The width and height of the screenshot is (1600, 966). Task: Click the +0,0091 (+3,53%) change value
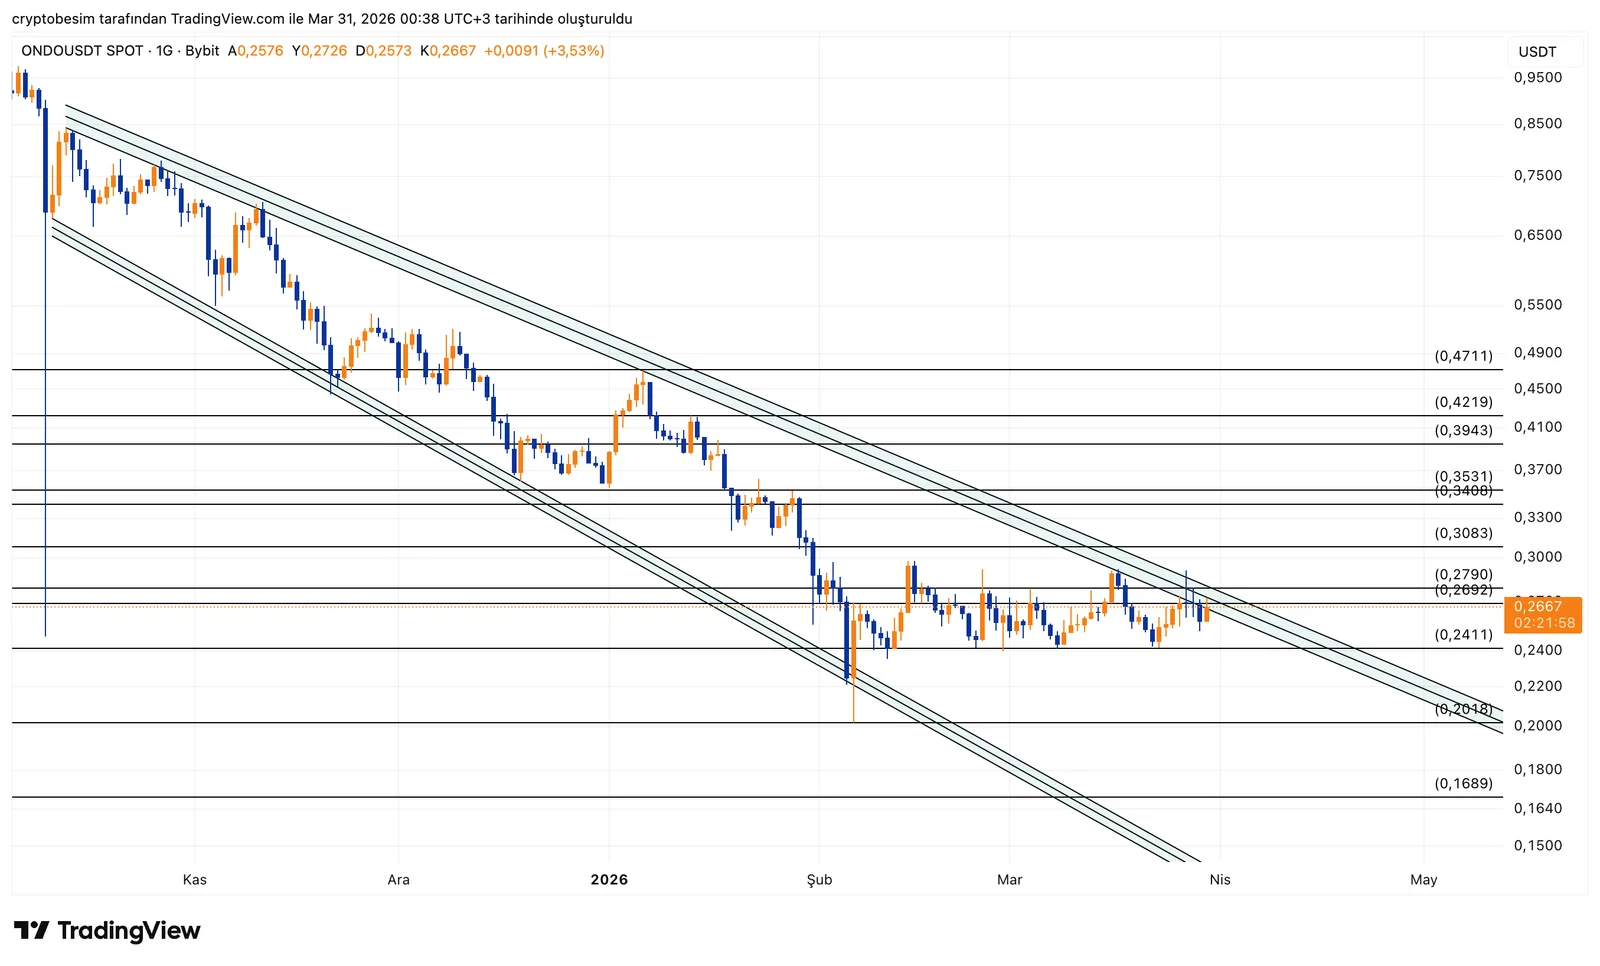pos(544,50)
